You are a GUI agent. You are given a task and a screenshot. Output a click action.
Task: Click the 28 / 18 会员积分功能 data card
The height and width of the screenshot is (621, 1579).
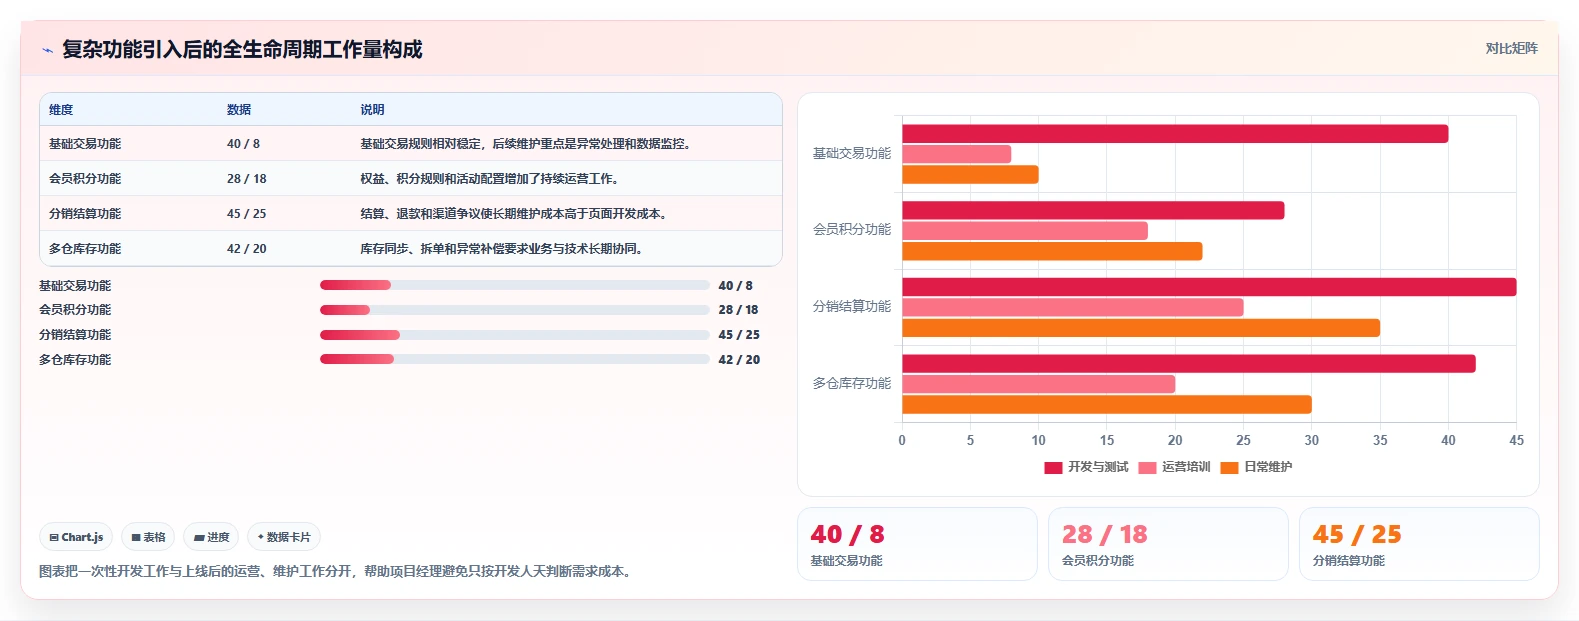(1168, 544)
